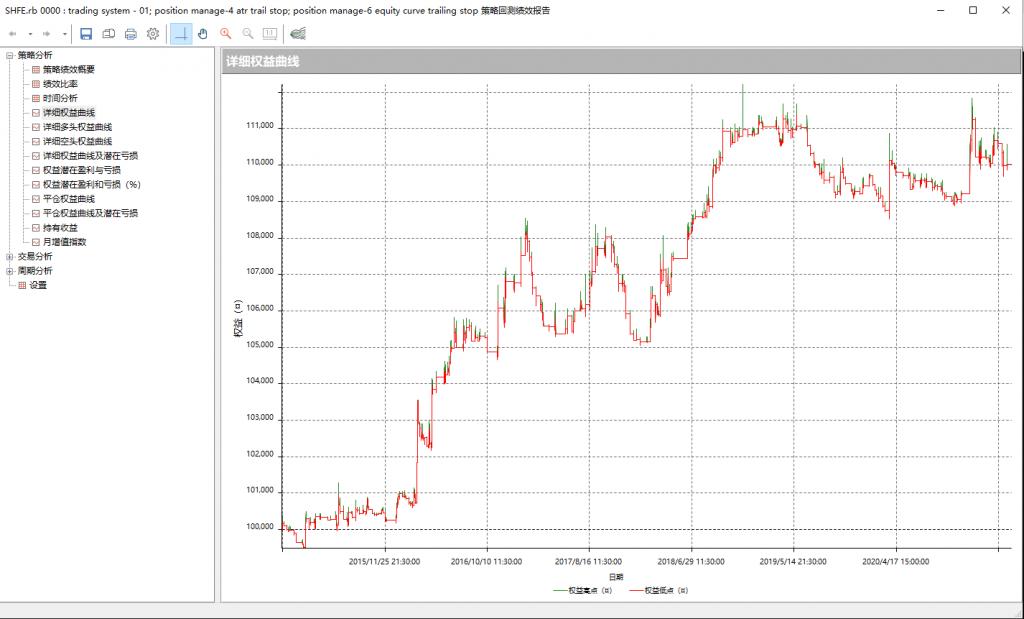Minimize the report window
Screen dimensions: 1024x619
(x=941, y=10)
